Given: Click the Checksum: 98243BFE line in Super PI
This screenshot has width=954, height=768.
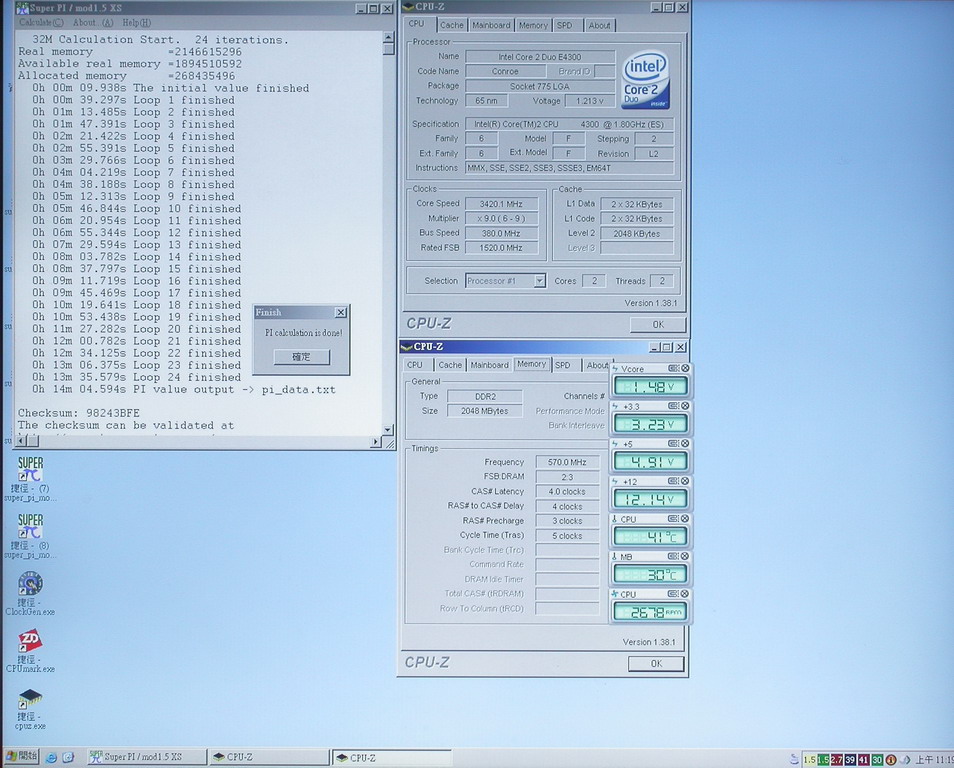Looking at the screenshot, I should click(x=78, y=413).
